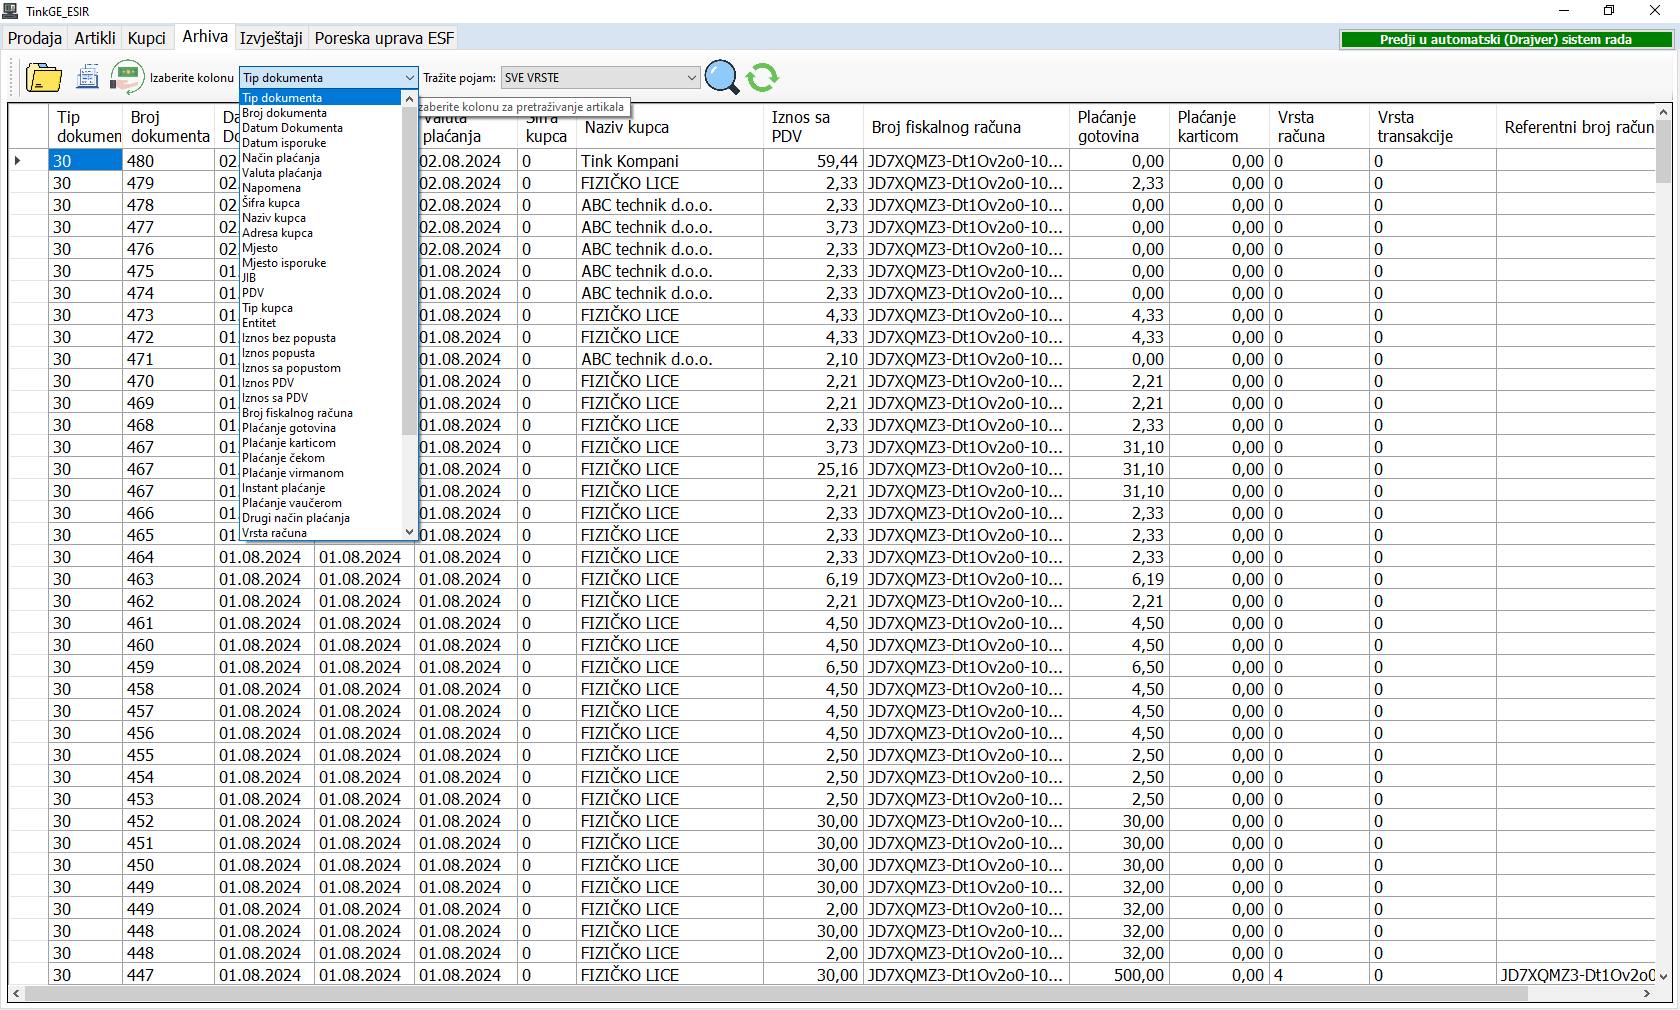This screenshot has height=1010, width=1680.
Task: Select the Tink Kompani customer cell
Action: pyautogui.click(x=630, y=161)
